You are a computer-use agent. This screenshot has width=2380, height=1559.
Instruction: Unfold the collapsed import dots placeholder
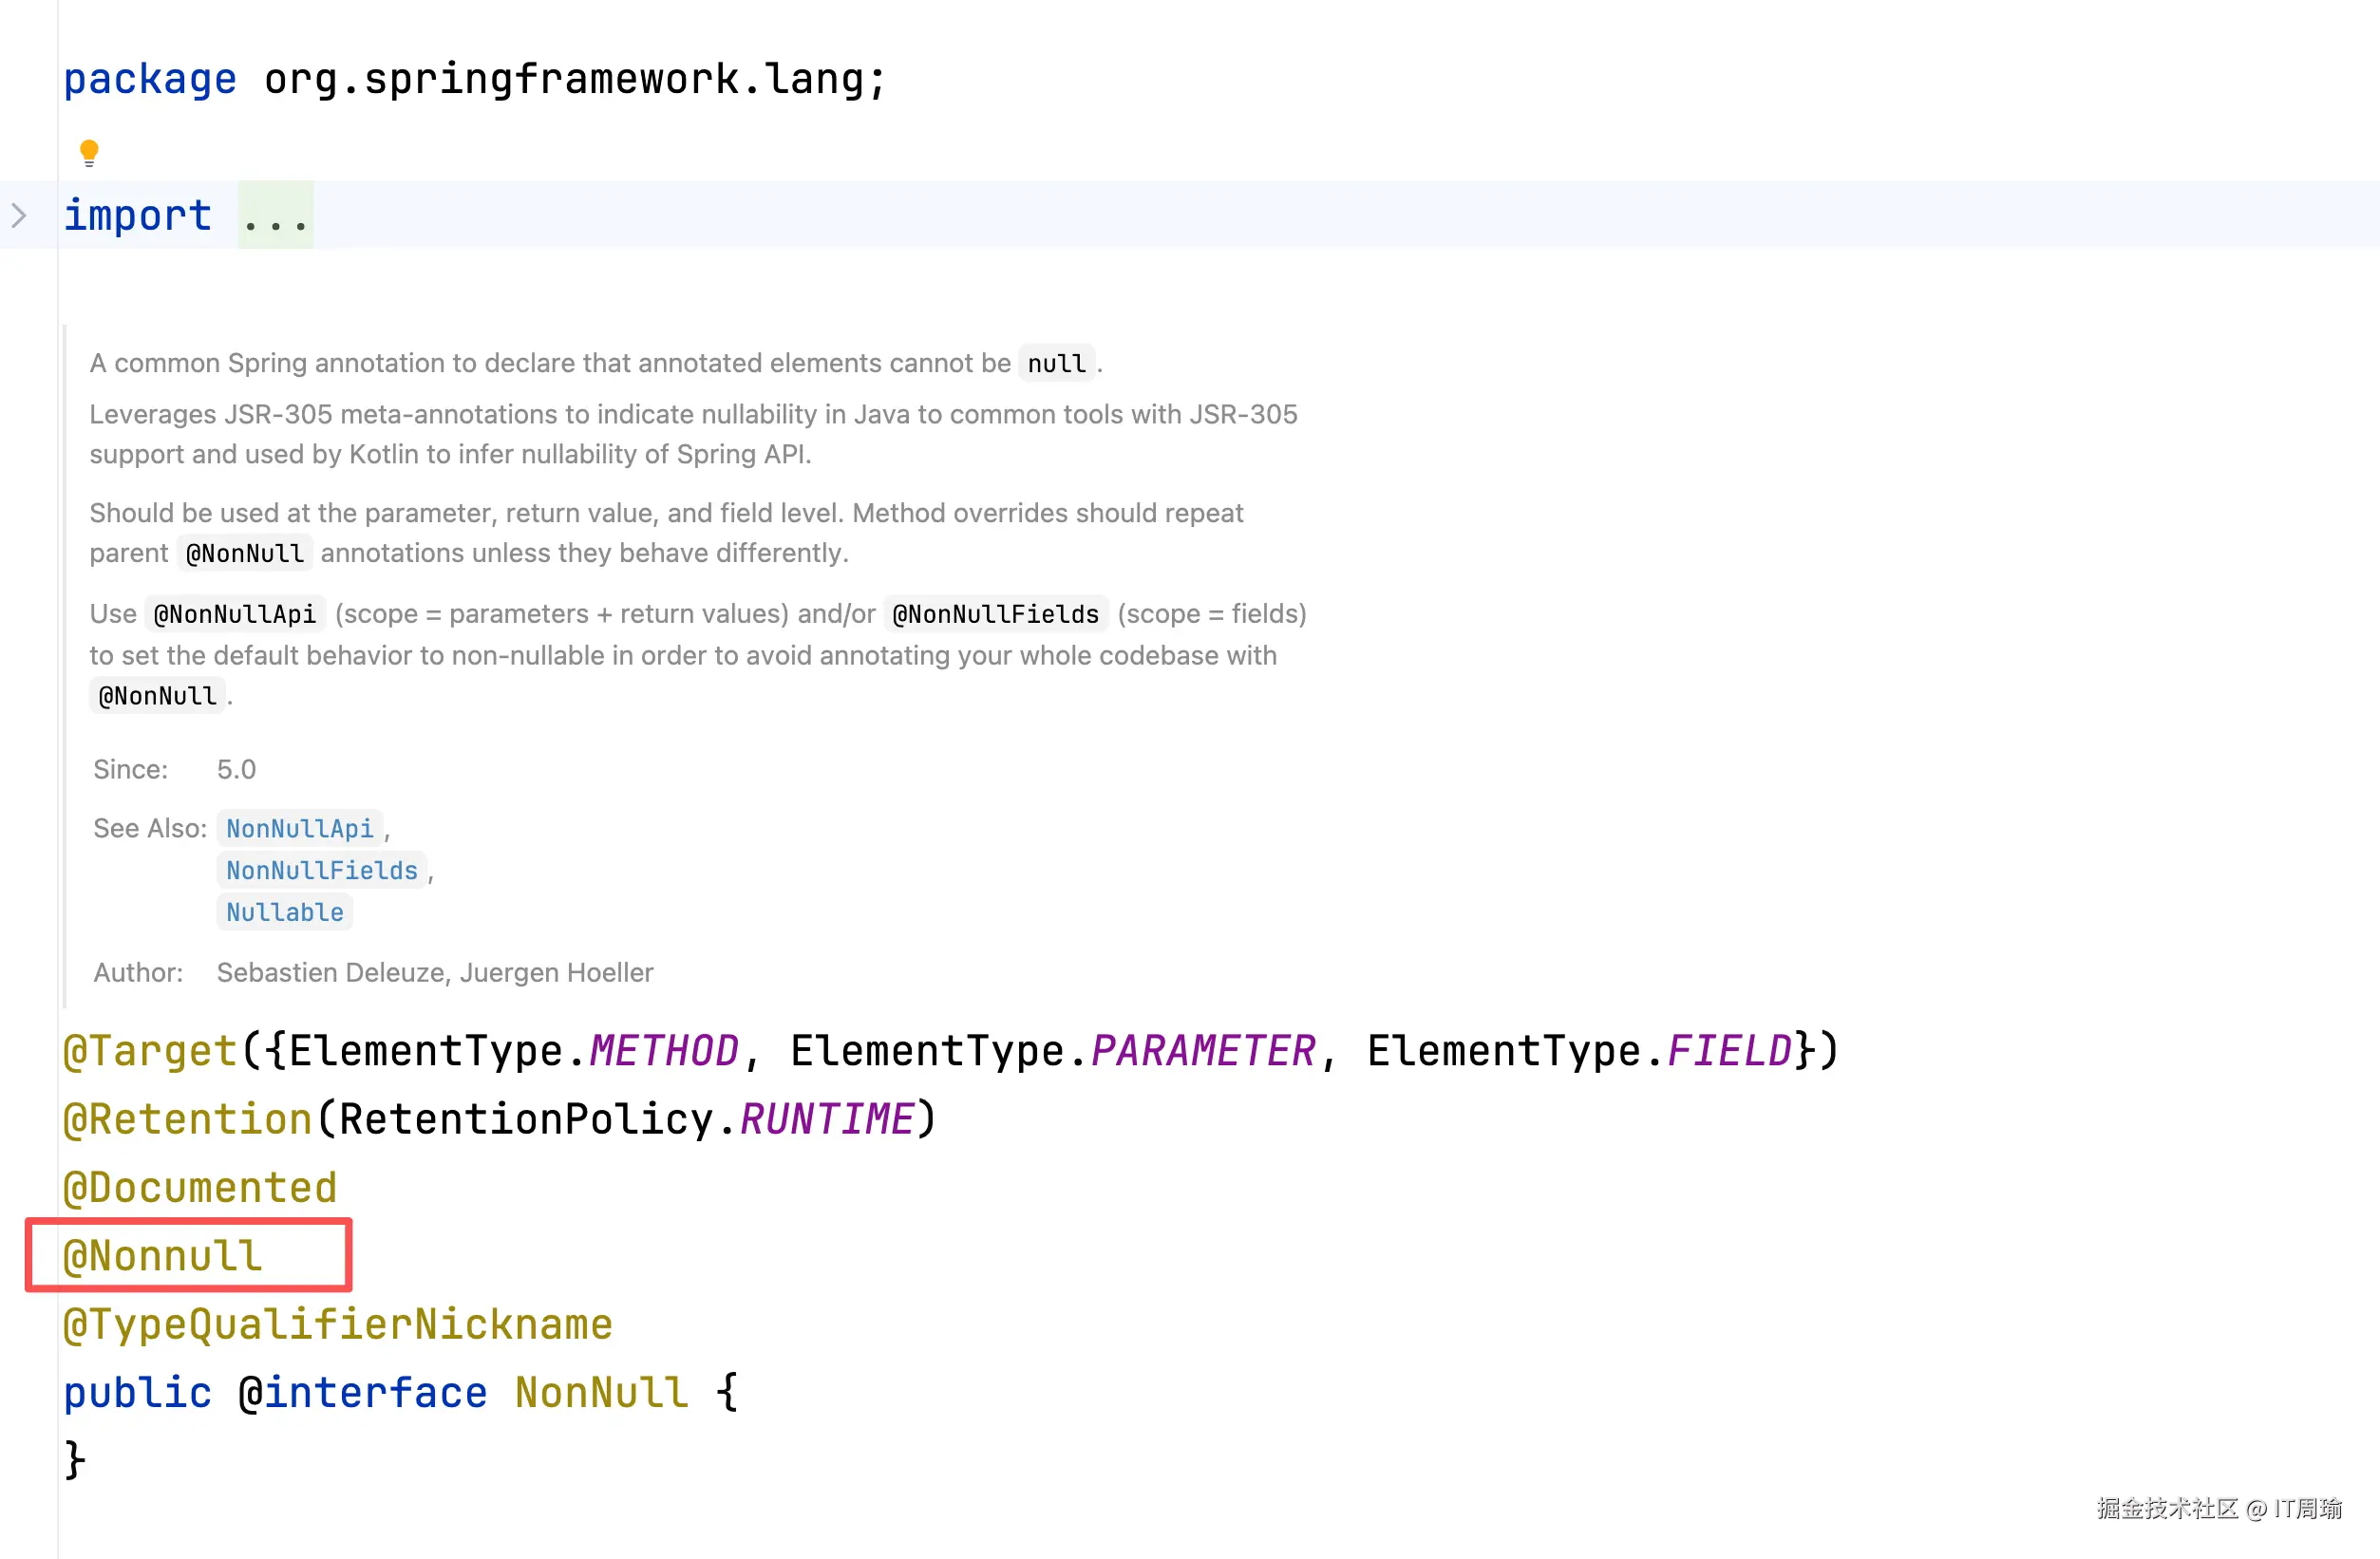click(275, 216)
